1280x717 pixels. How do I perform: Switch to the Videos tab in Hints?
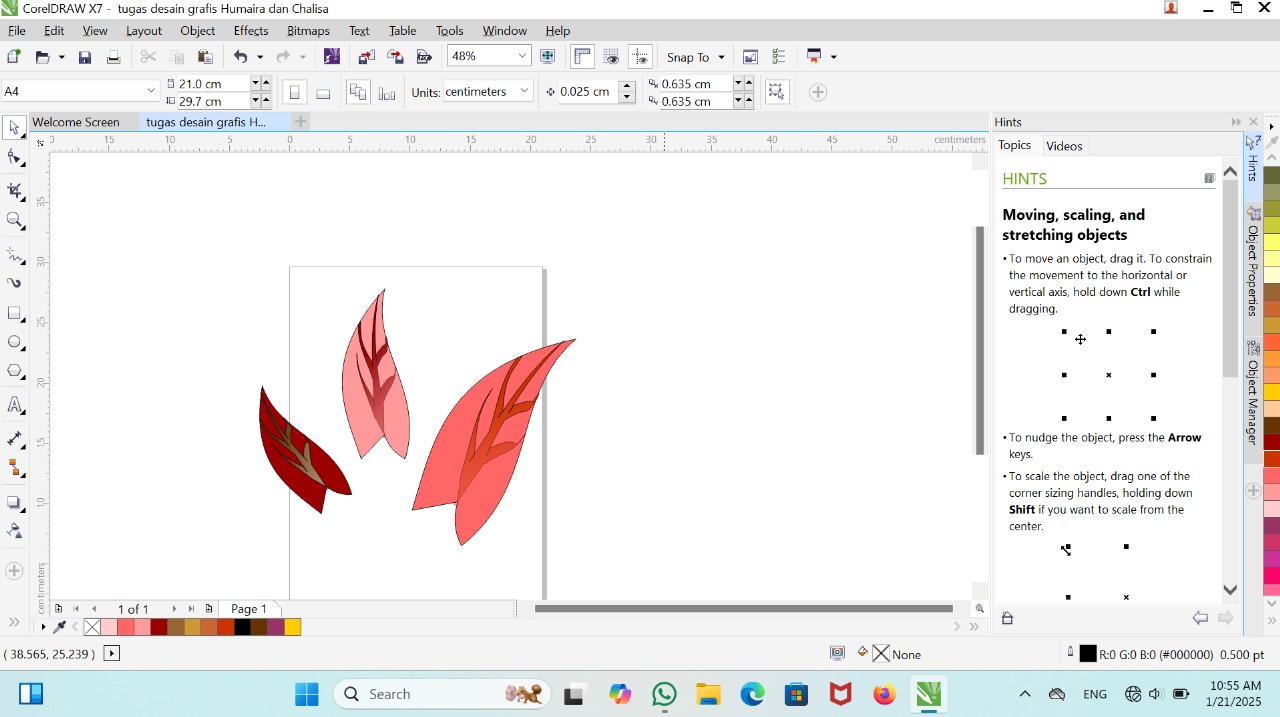tap(1064, 145)
